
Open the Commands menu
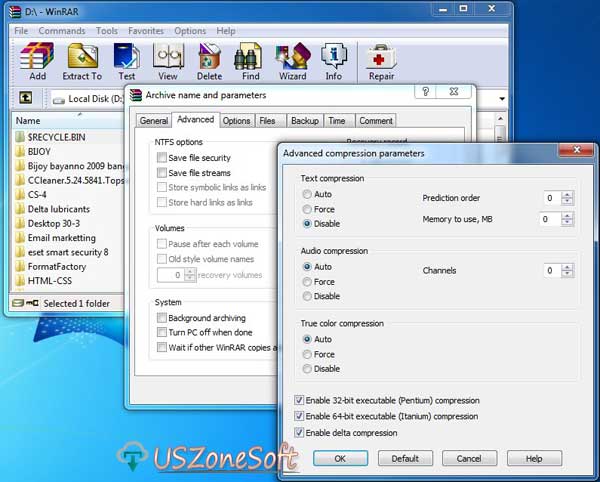62,31
